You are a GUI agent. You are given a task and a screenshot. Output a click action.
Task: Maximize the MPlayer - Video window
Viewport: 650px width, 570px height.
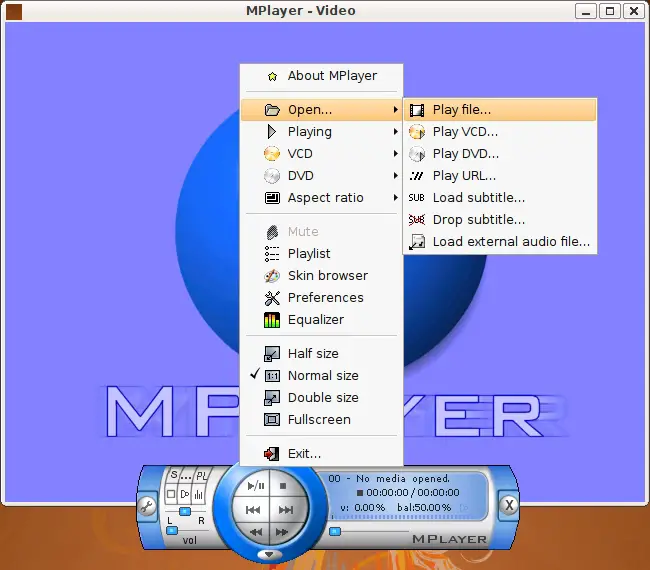(610, 11)
